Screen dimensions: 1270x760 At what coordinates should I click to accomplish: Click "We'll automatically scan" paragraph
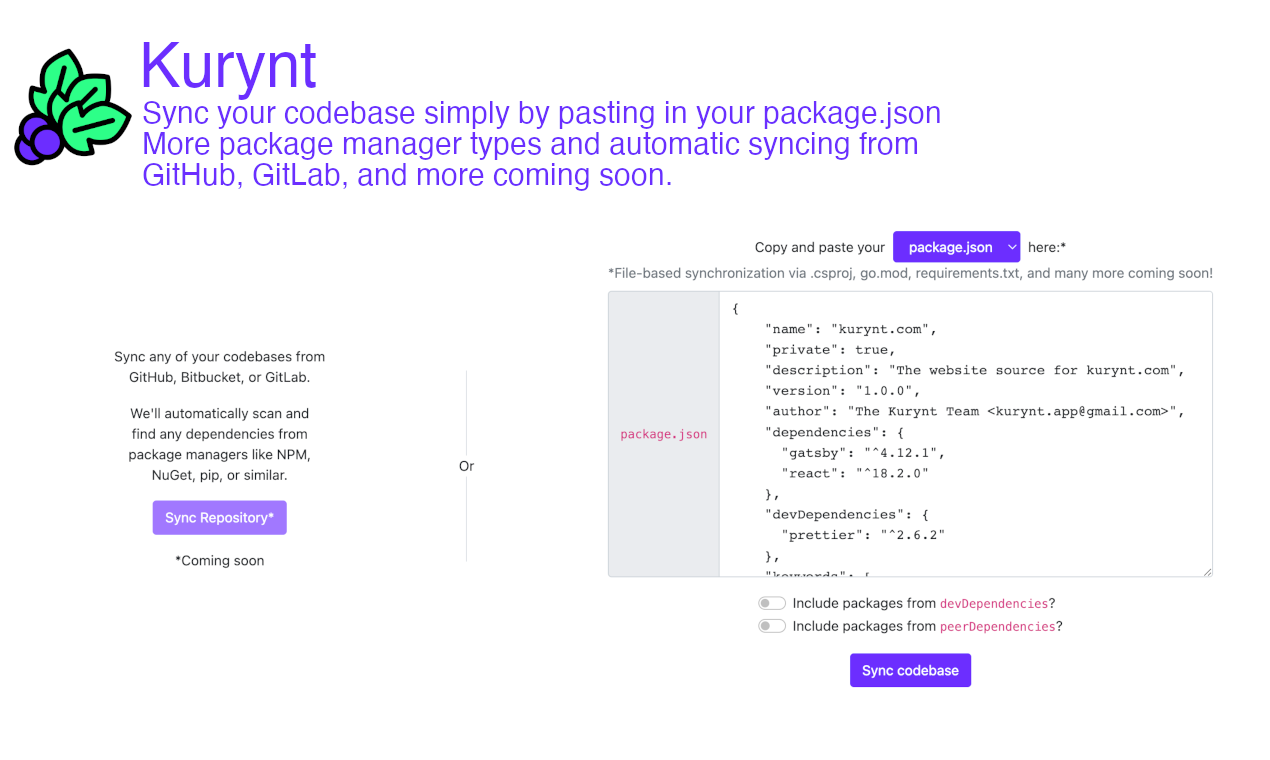coord(220,444)
